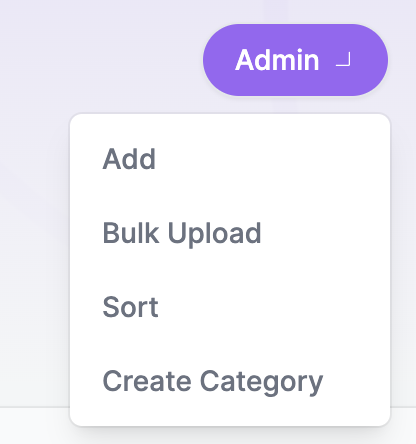The image size is (416, 444).
Task: Close the dropdown via the Admin pill
Action: click(295, 60)
